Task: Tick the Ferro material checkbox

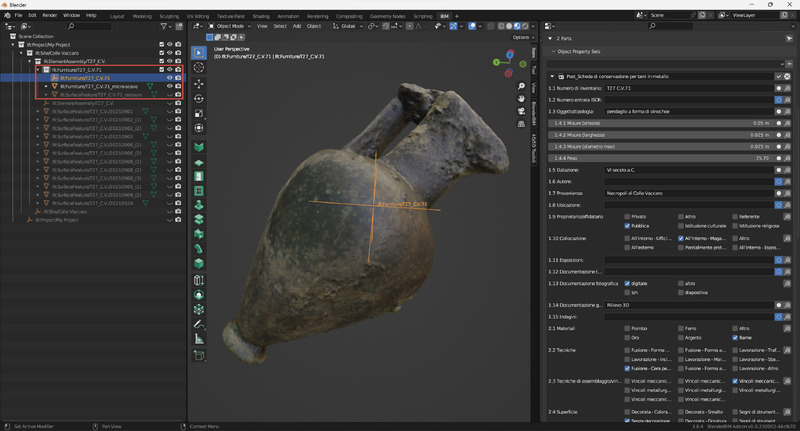Action: pyautogui.click(x=681, y=328)
